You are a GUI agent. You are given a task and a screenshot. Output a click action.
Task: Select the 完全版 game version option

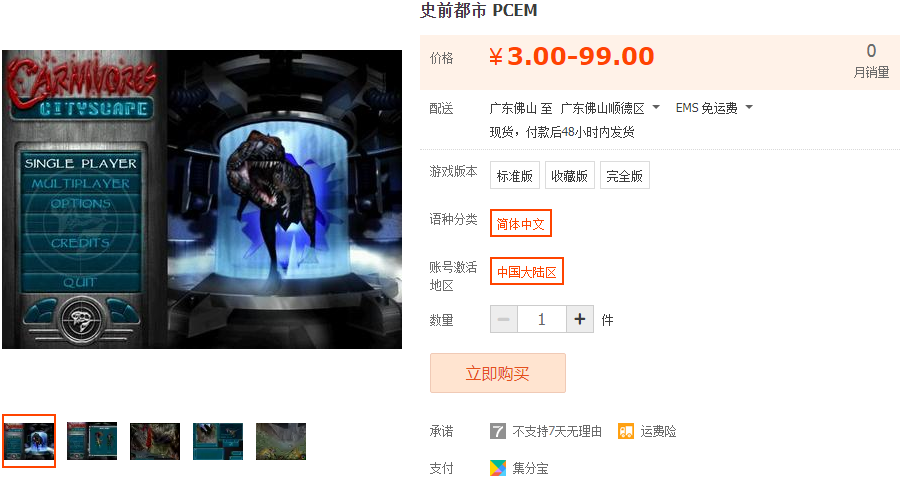624,175
